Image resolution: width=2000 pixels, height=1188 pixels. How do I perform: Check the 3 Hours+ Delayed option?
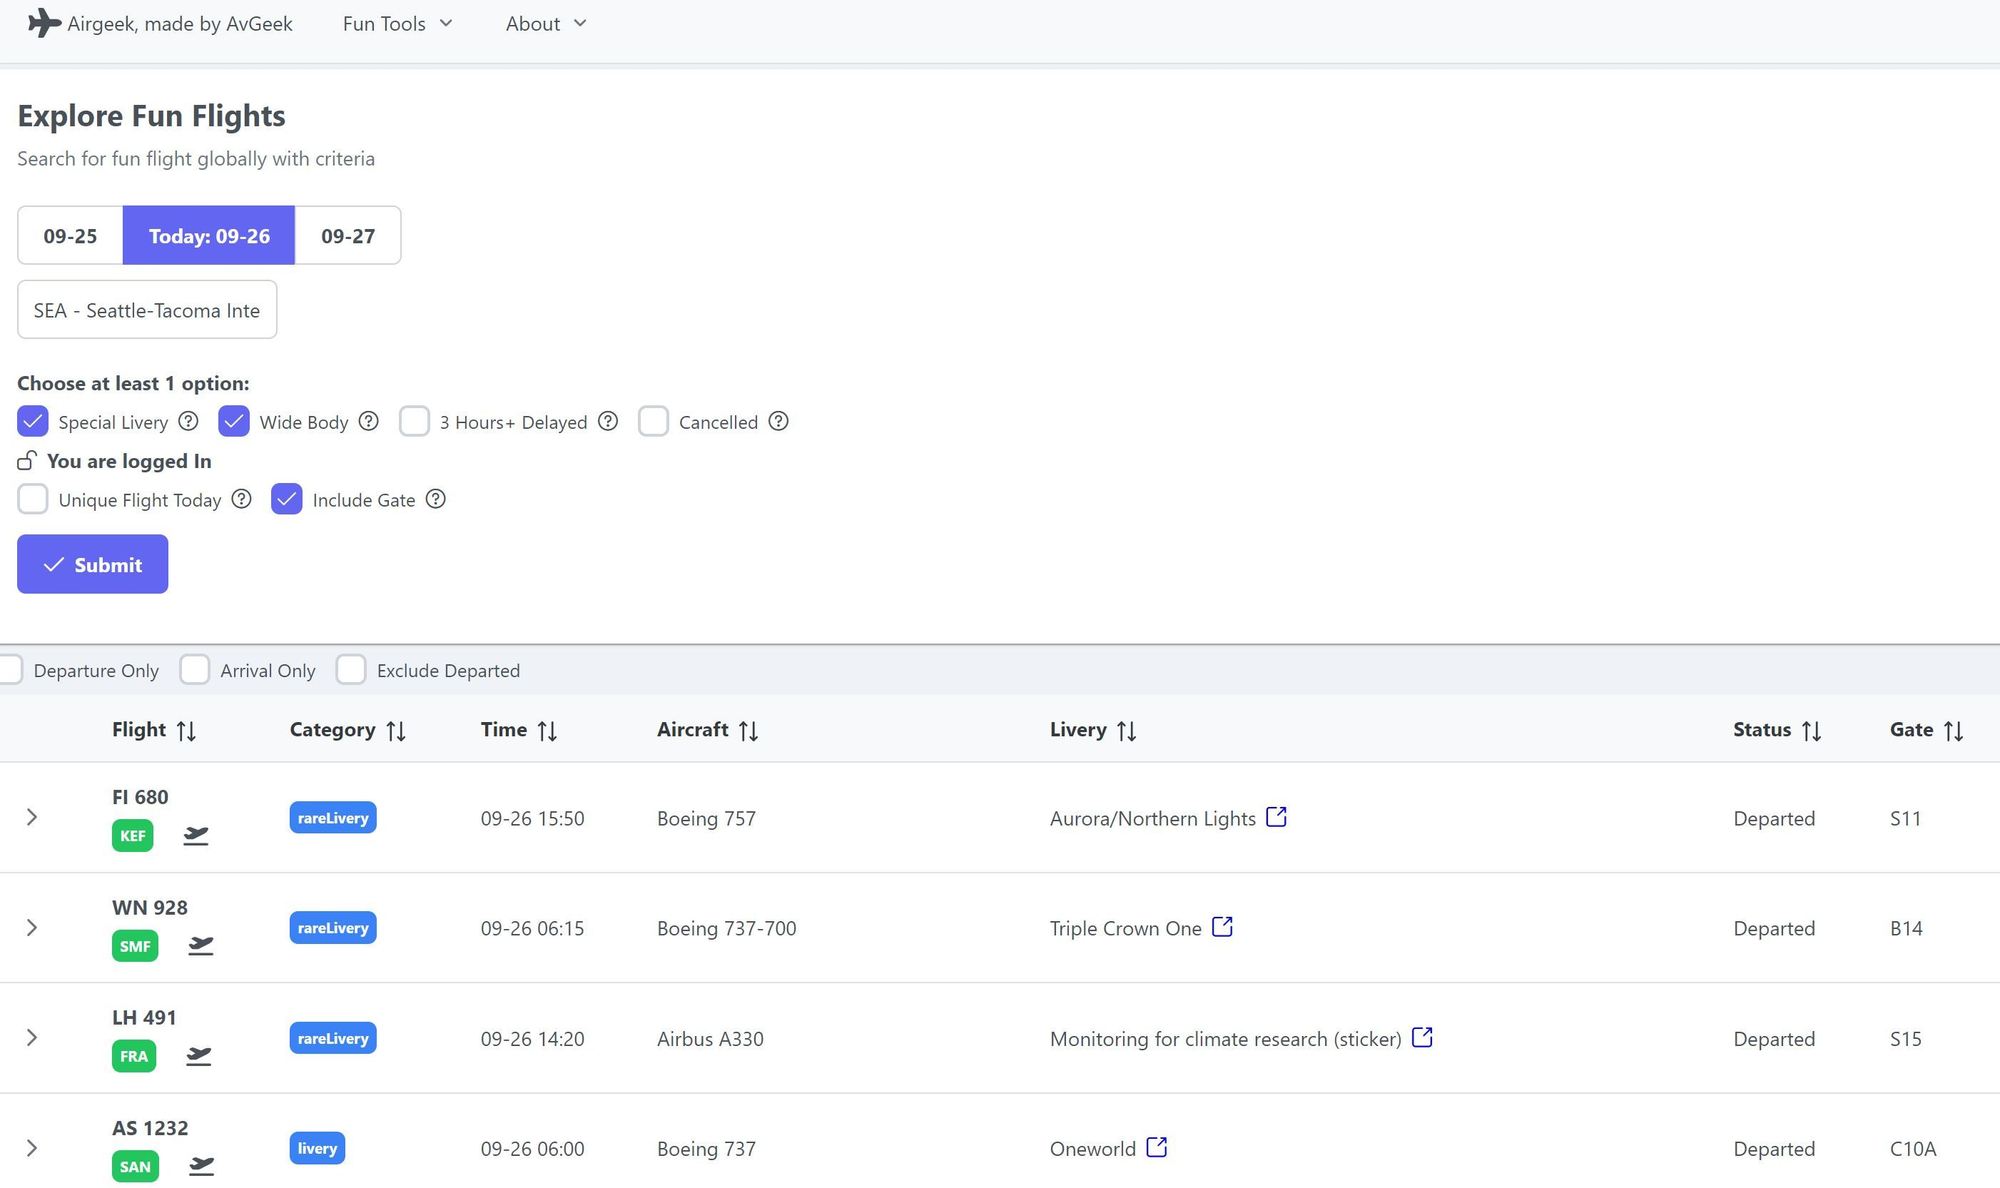tap(414, 421)
